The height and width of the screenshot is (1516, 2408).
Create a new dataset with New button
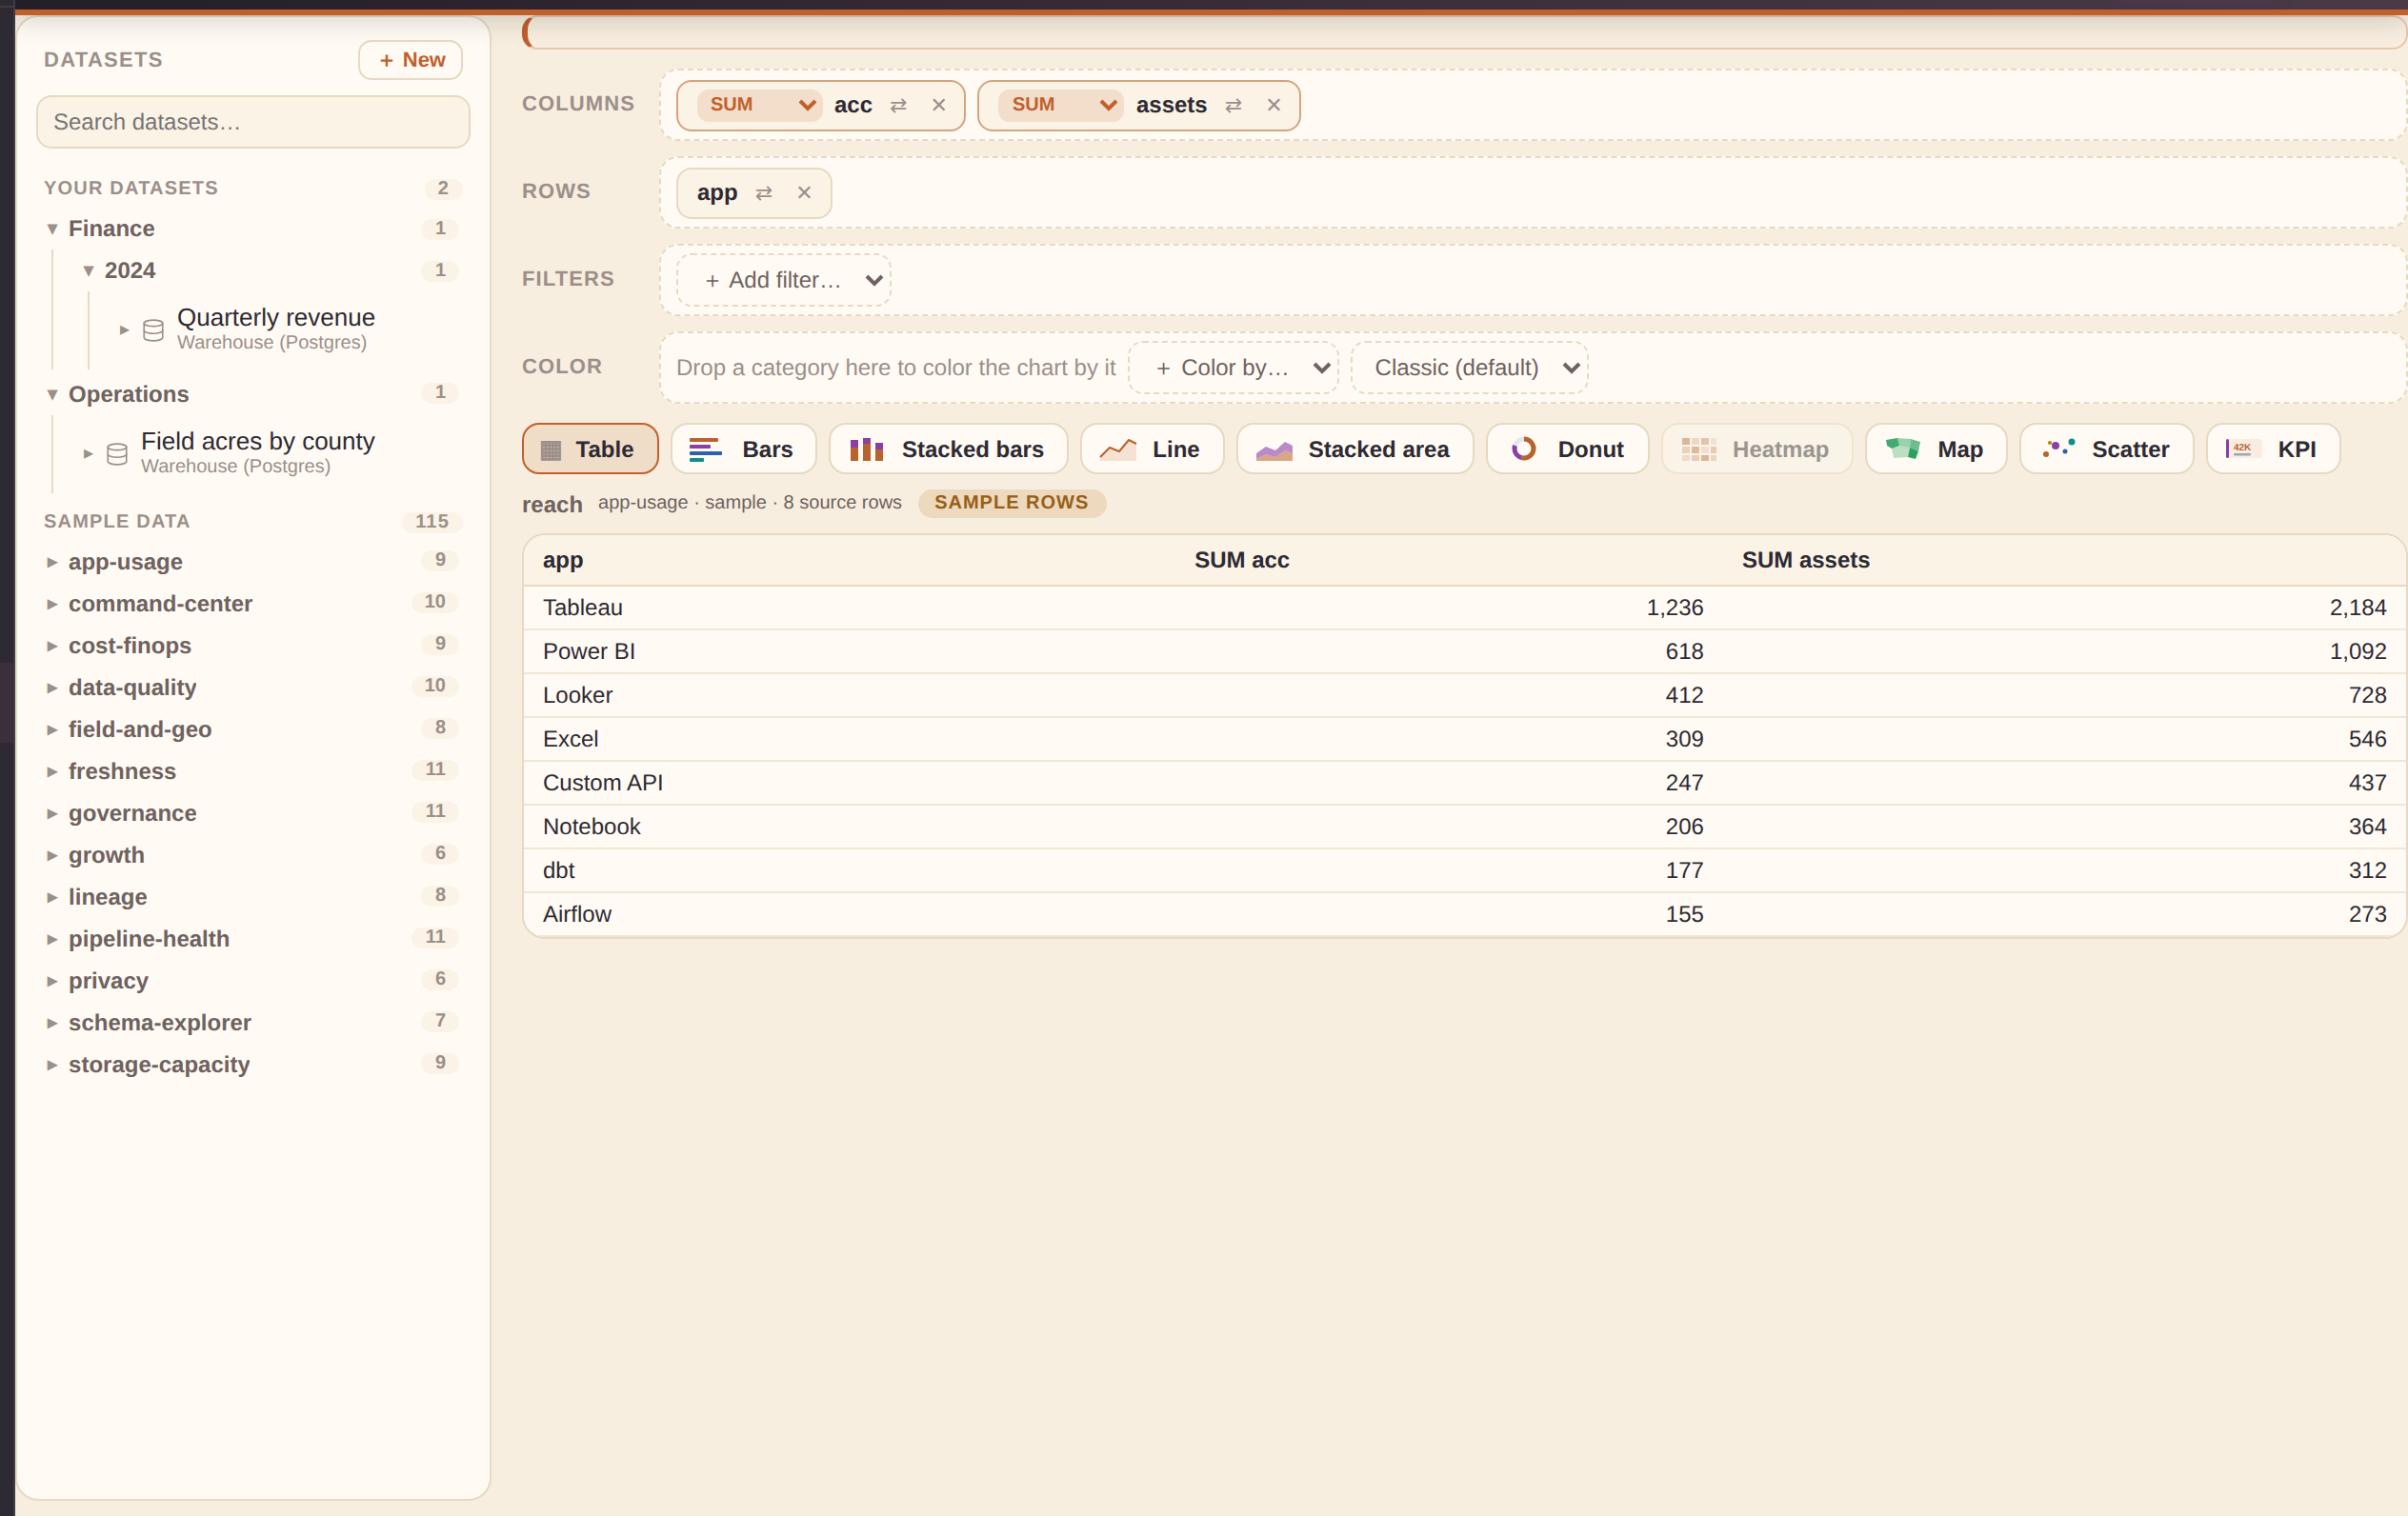point(411,60)
